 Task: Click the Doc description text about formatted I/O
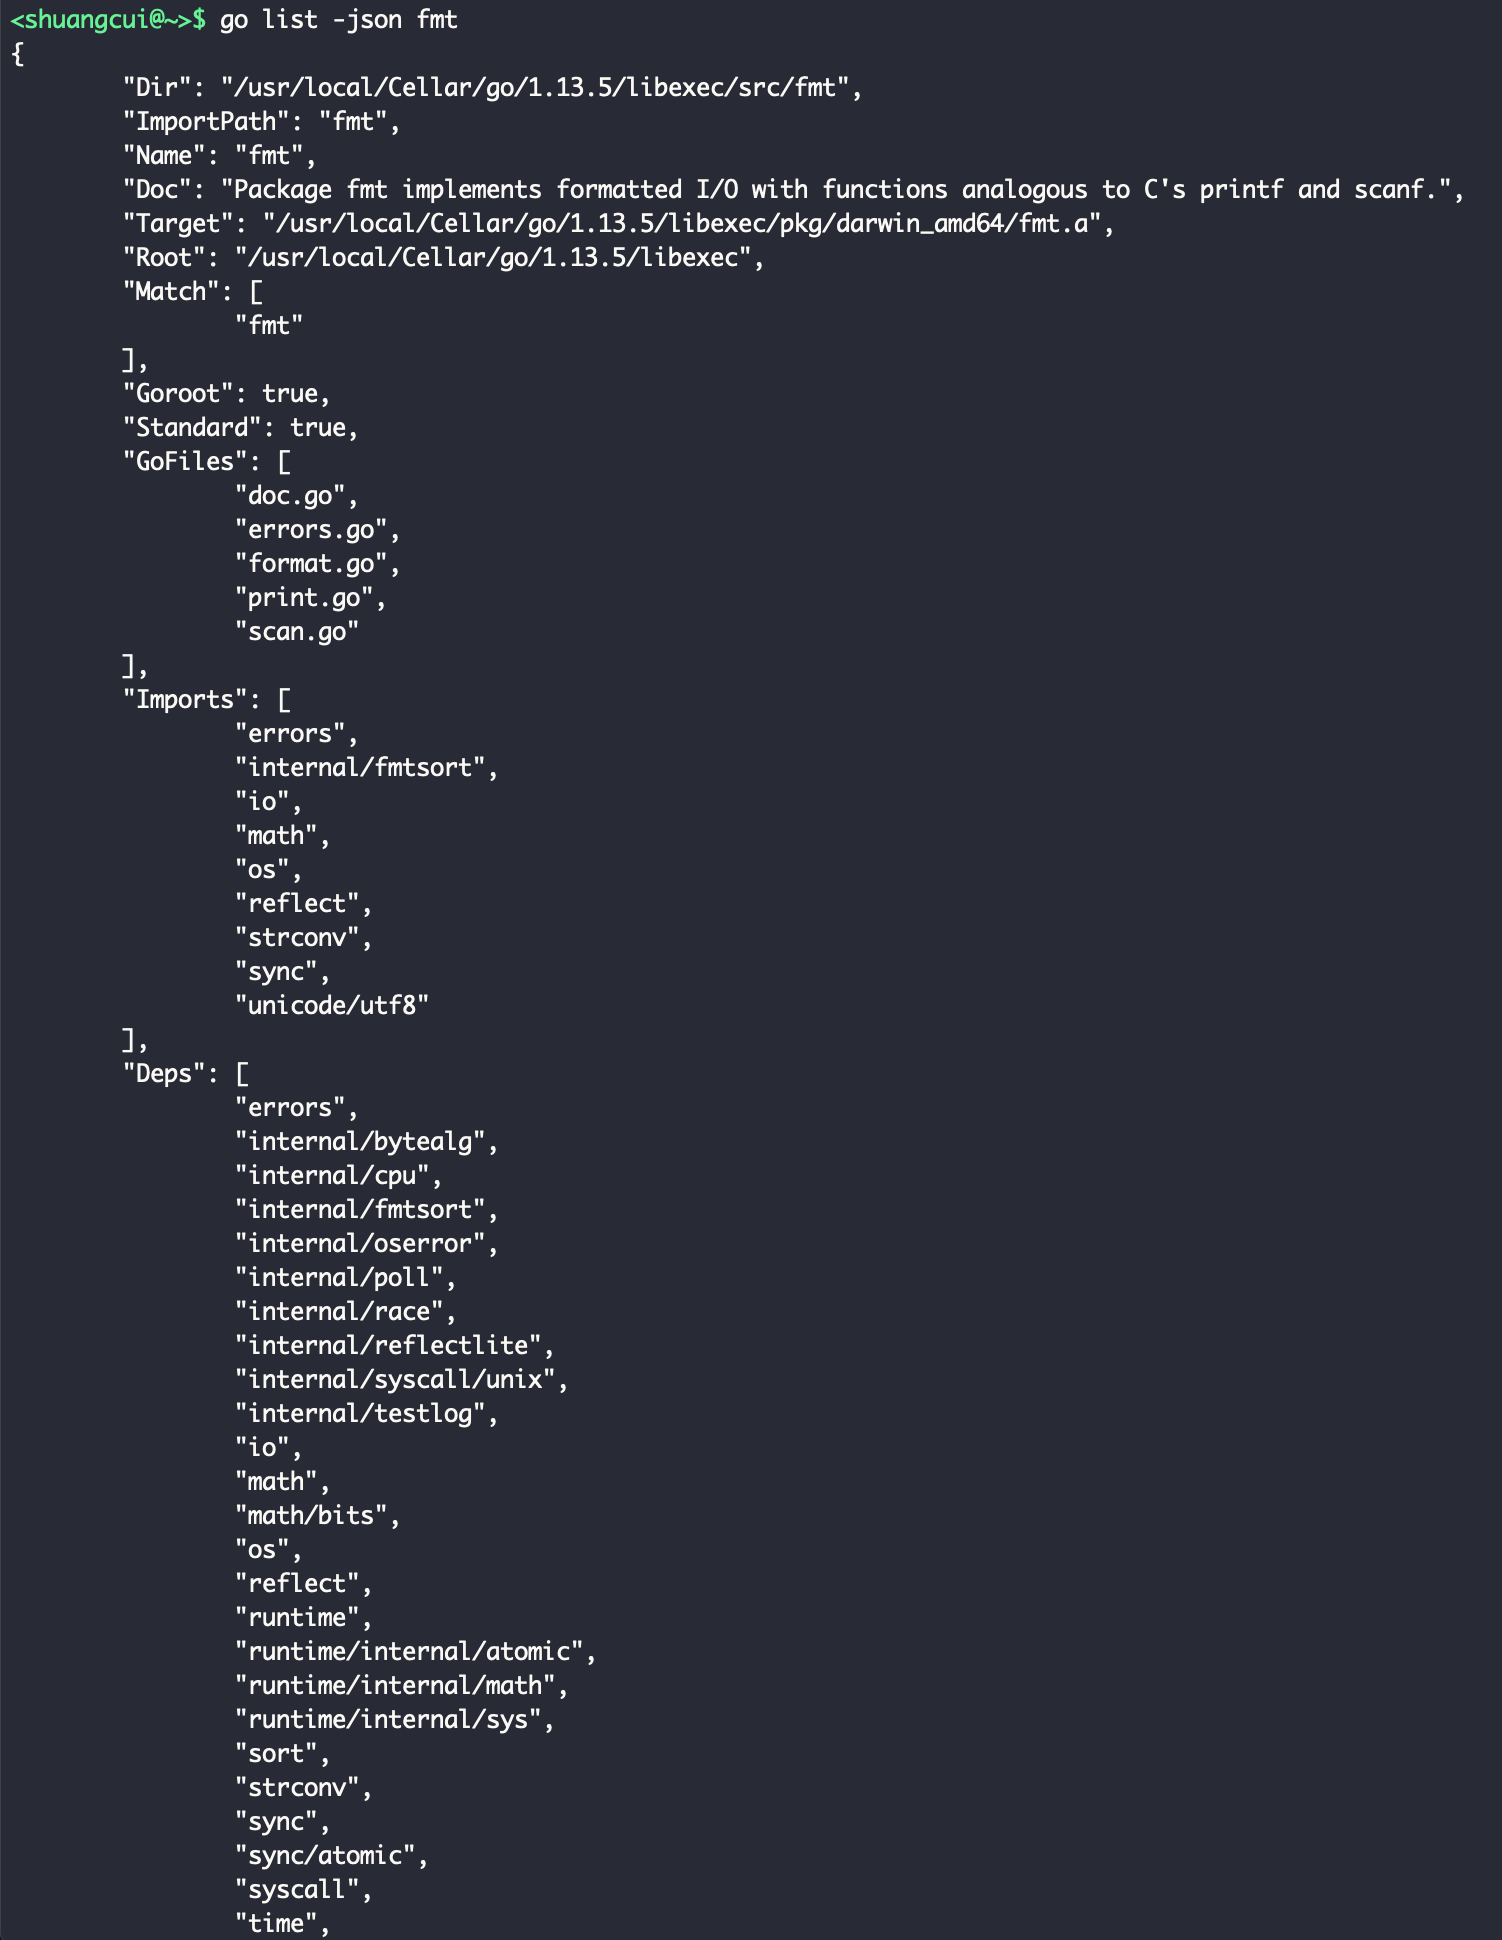(842, 190)
